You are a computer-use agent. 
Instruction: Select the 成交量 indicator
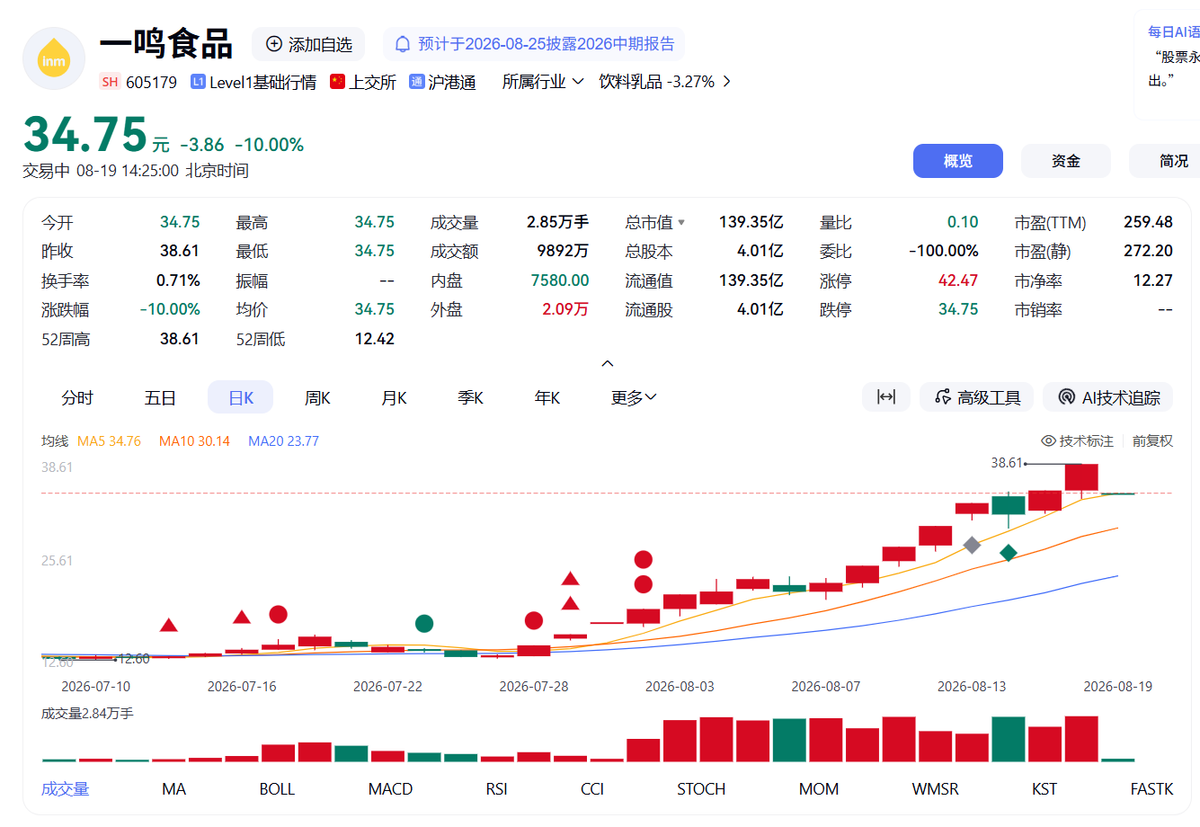click(x=65, y=789)
